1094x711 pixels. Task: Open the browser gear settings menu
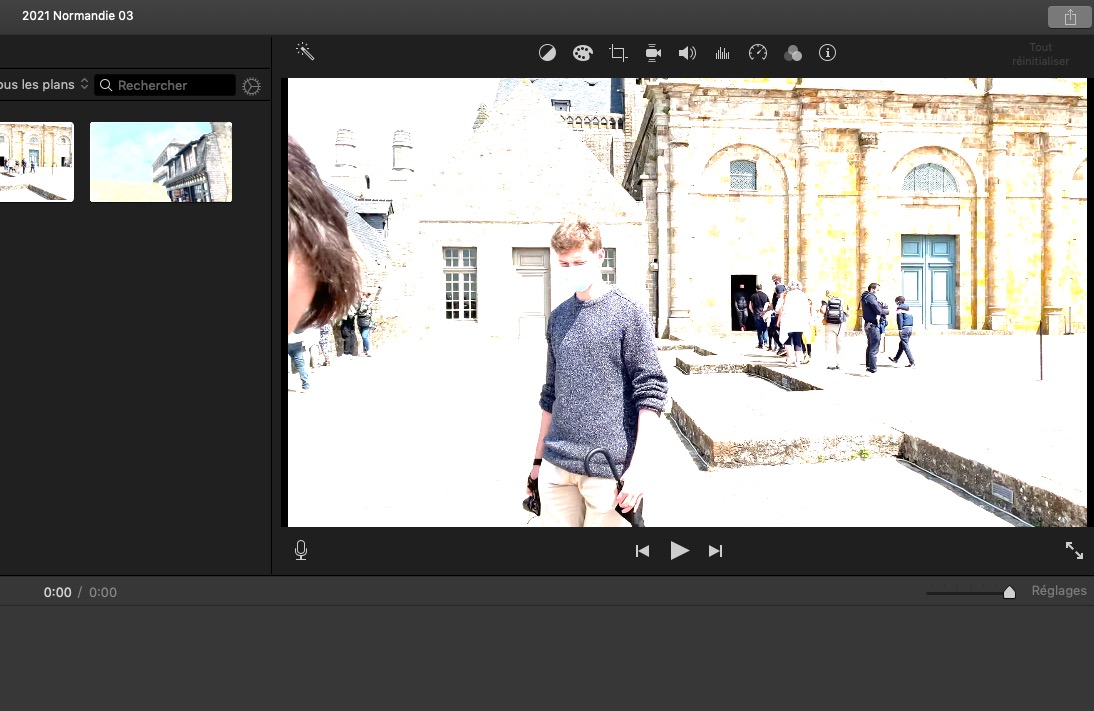(252, 86)
